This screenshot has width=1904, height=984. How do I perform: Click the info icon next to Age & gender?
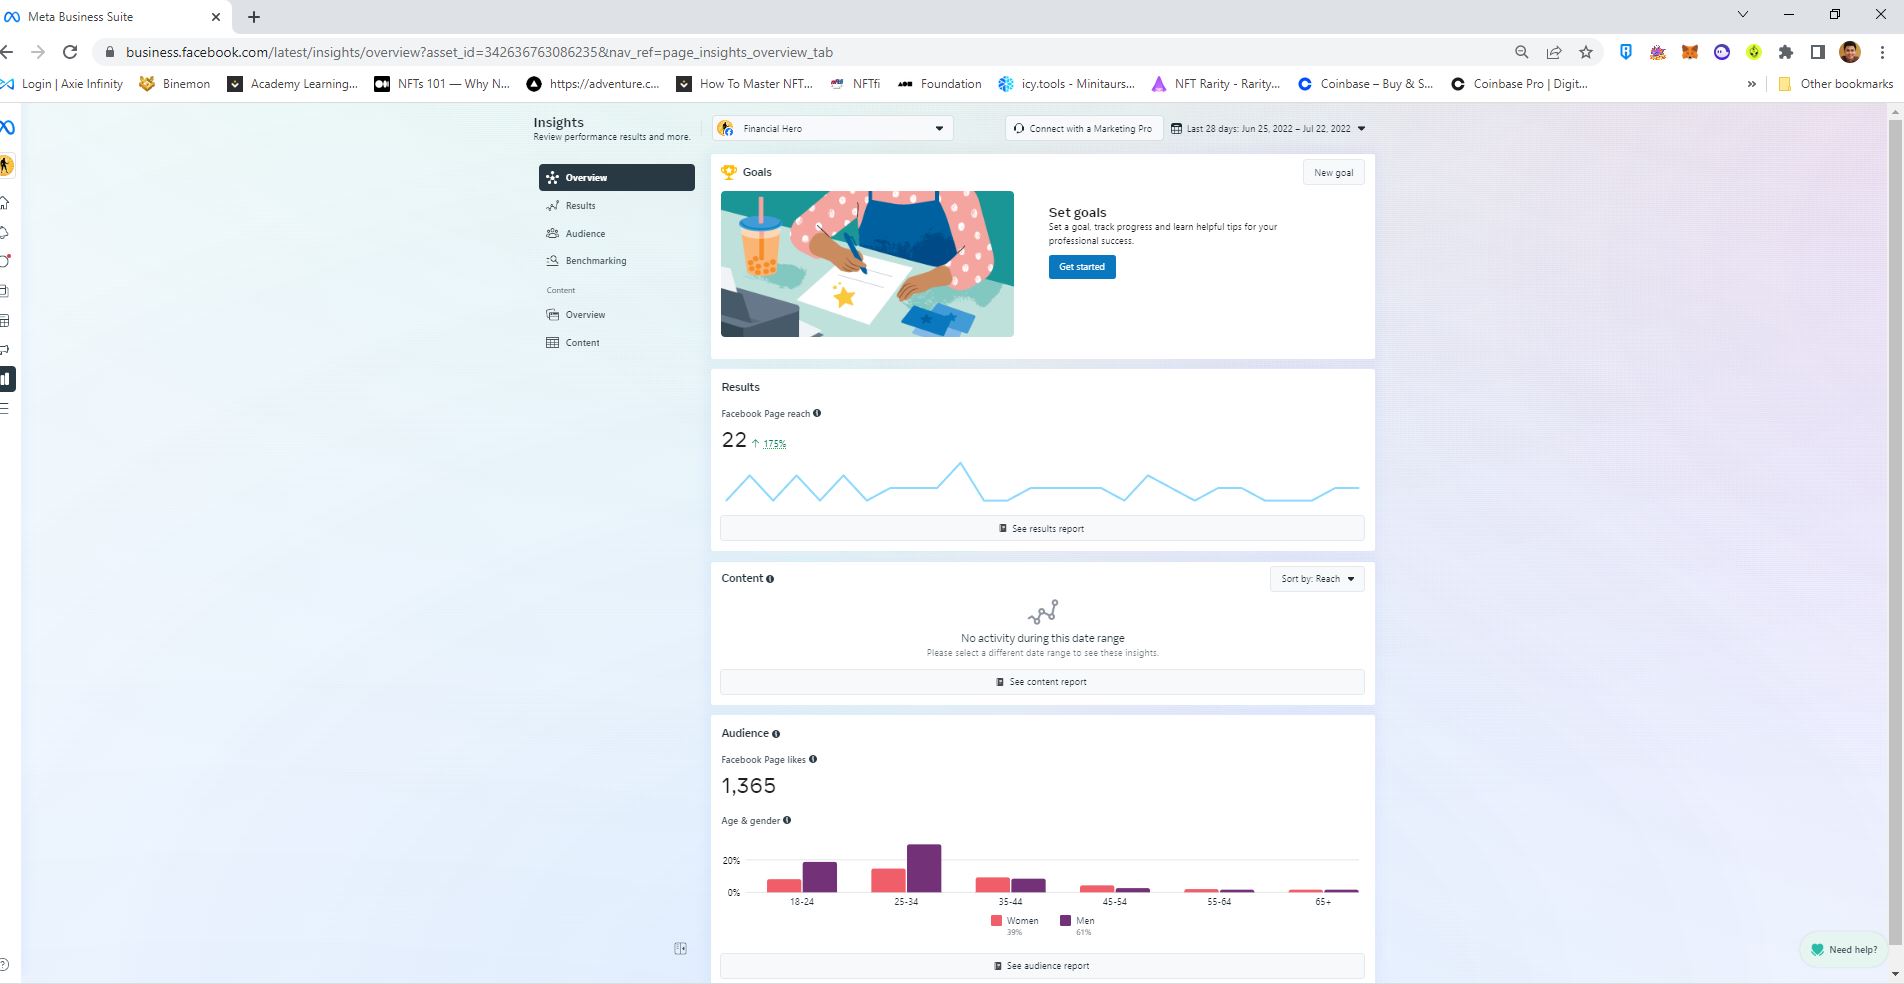point(787,820)
